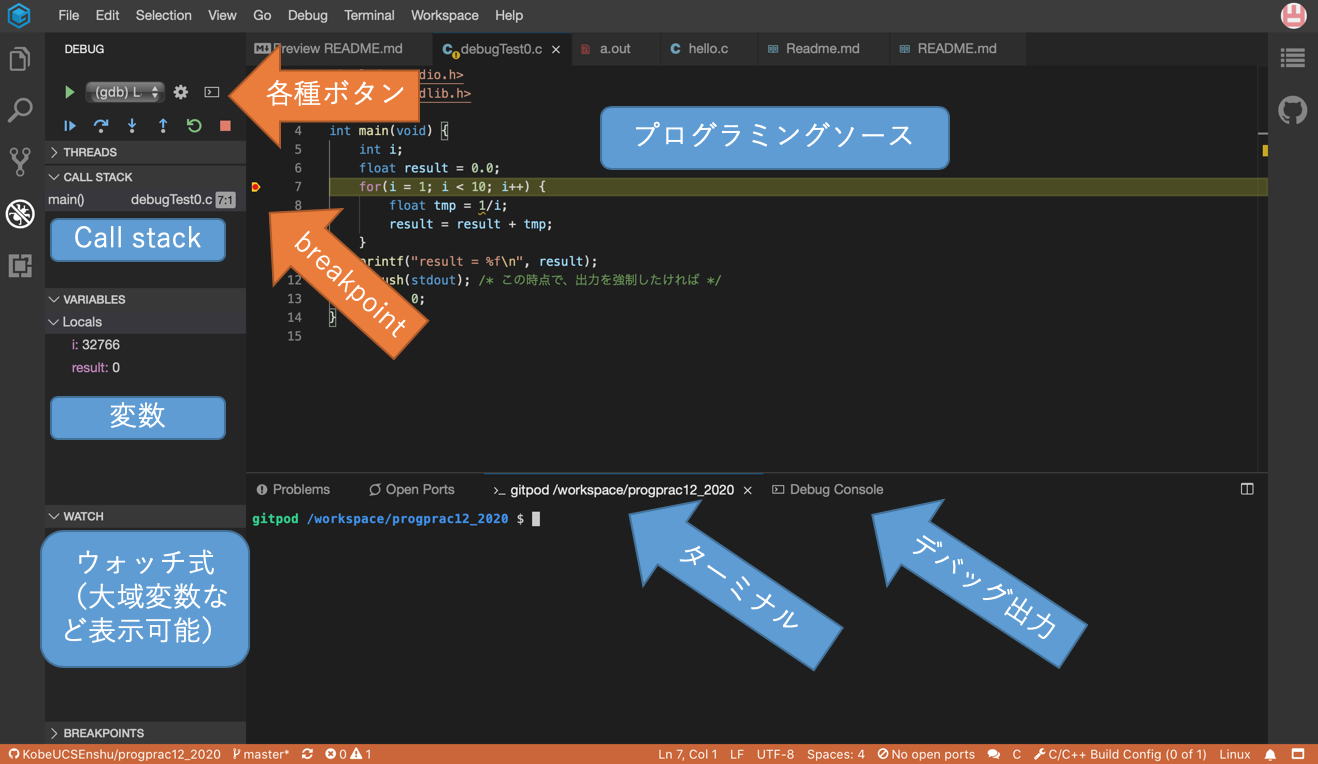This screenshot has height=764, width=1318.
Task: Open the Problems panel tab
Action: [x=293, y=489]
